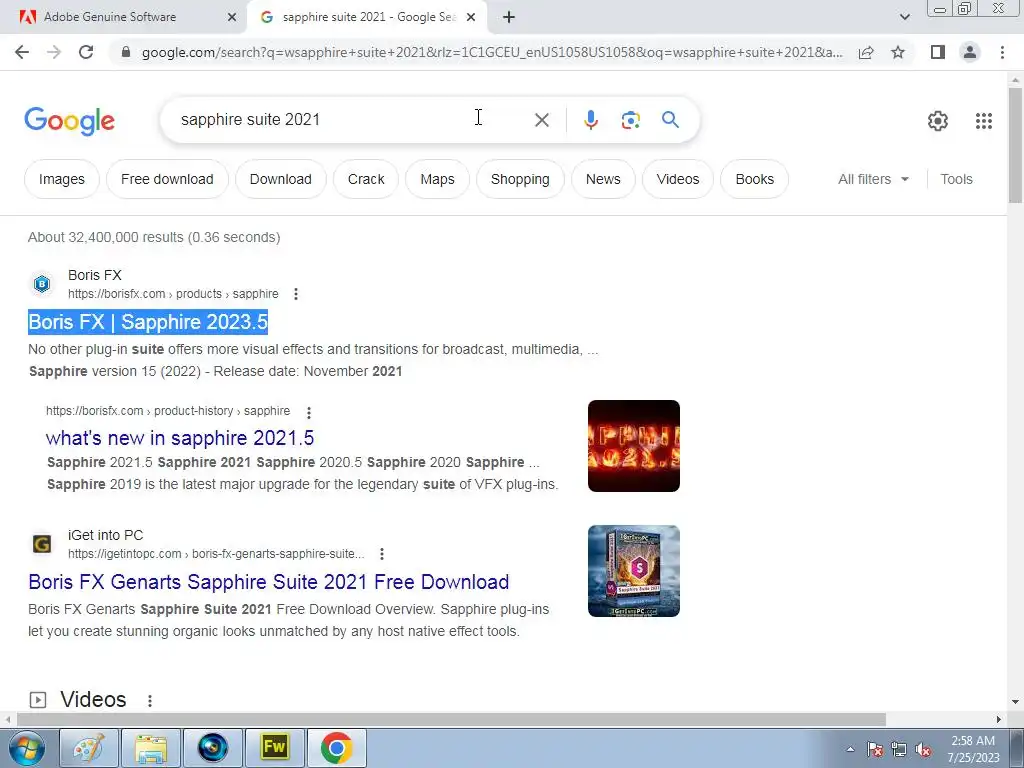Open the browser side panel
Screen dimensions: 1024x768
click(938, 52)
